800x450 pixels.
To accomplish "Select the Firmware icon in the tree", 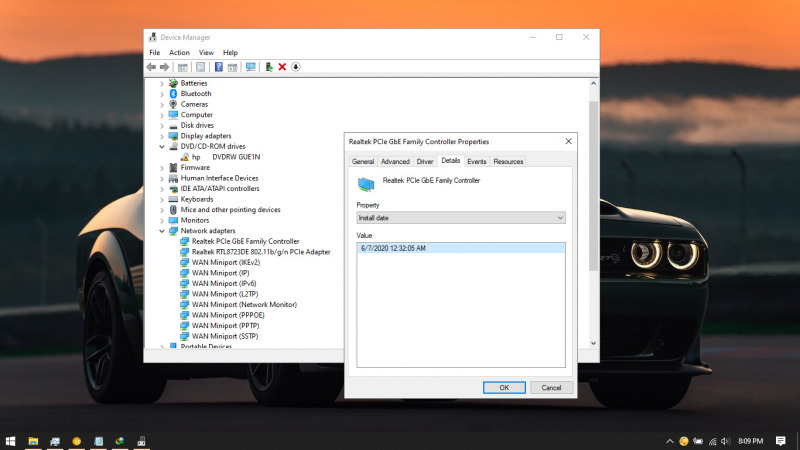I will tap(173, 167).
